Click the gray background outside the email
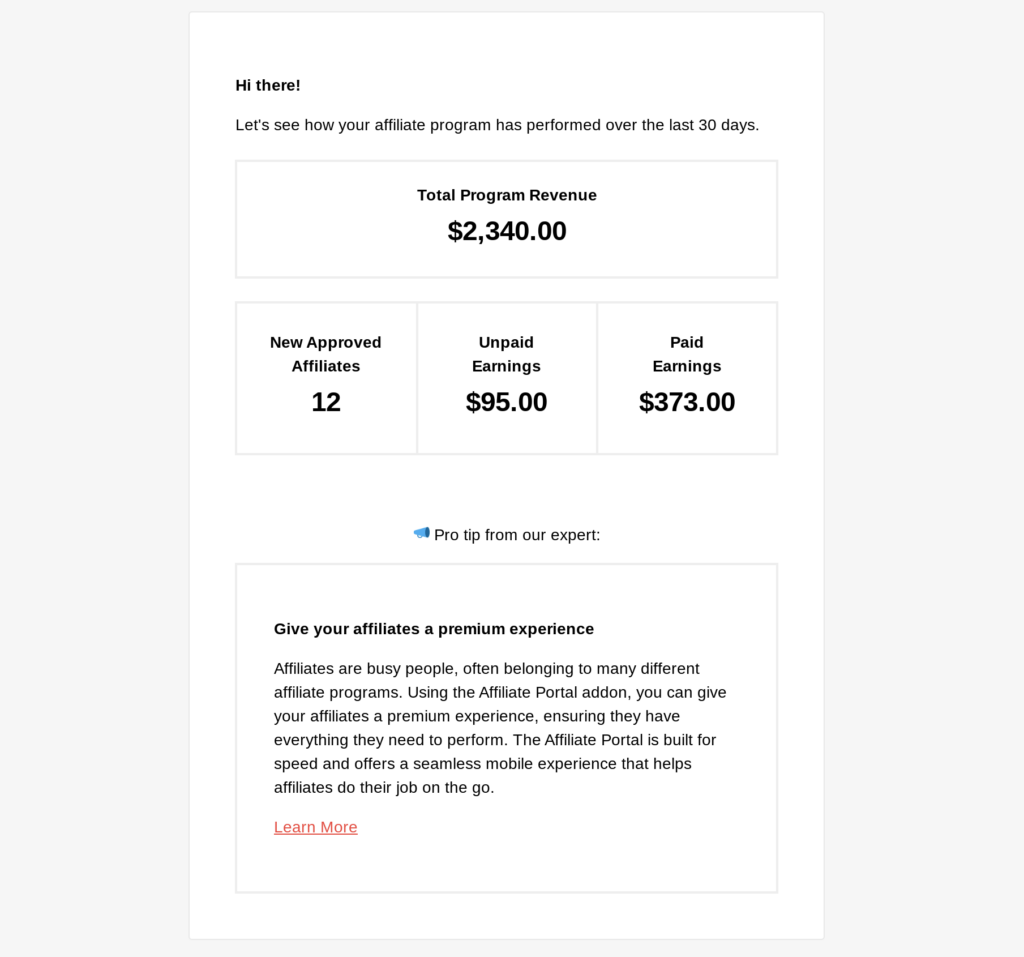This screenshot has width=1024, height=957. [91, 457]
